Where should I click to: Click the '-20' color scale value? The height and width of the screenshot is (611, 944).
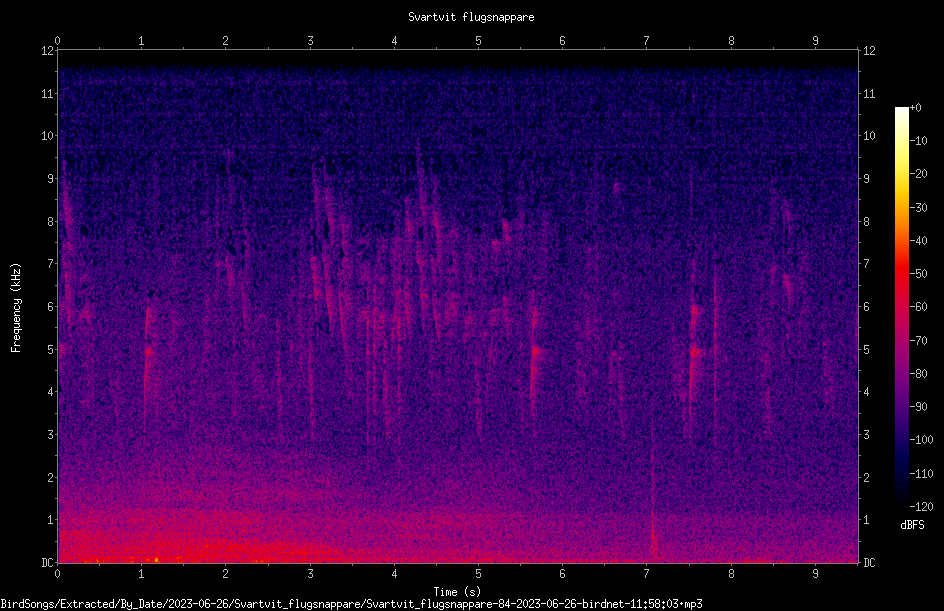[x=919, y=174]
